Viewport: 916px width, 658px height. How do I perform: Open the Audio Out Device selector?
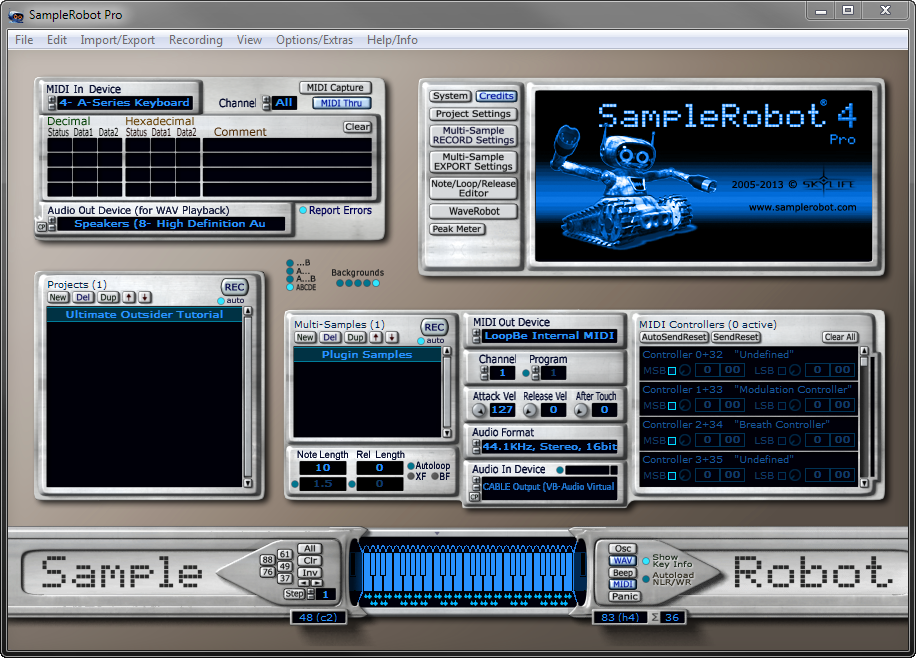(x=170, y=224)
